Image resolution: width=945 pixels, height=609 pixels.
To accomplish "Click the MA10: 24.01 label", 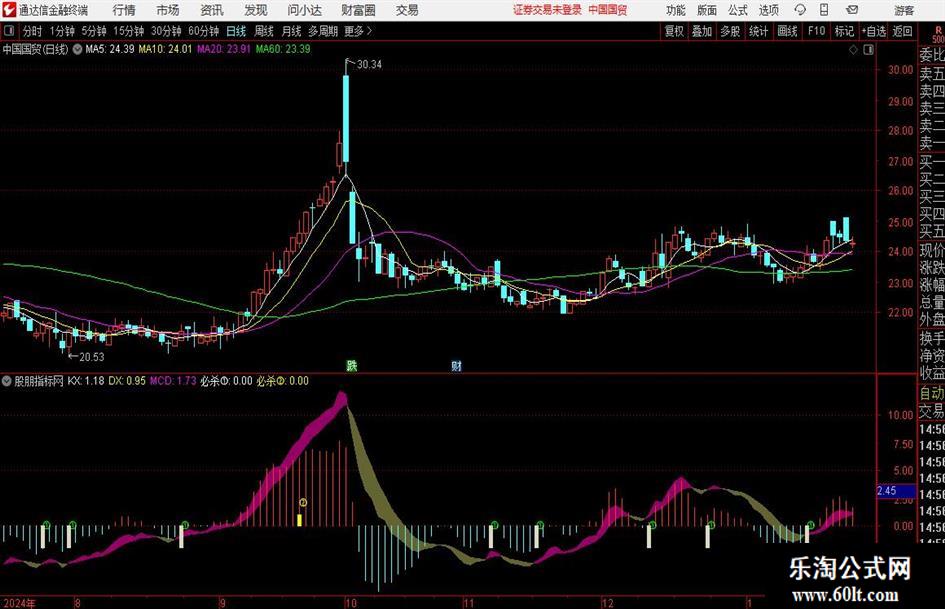I will point(165,49).
